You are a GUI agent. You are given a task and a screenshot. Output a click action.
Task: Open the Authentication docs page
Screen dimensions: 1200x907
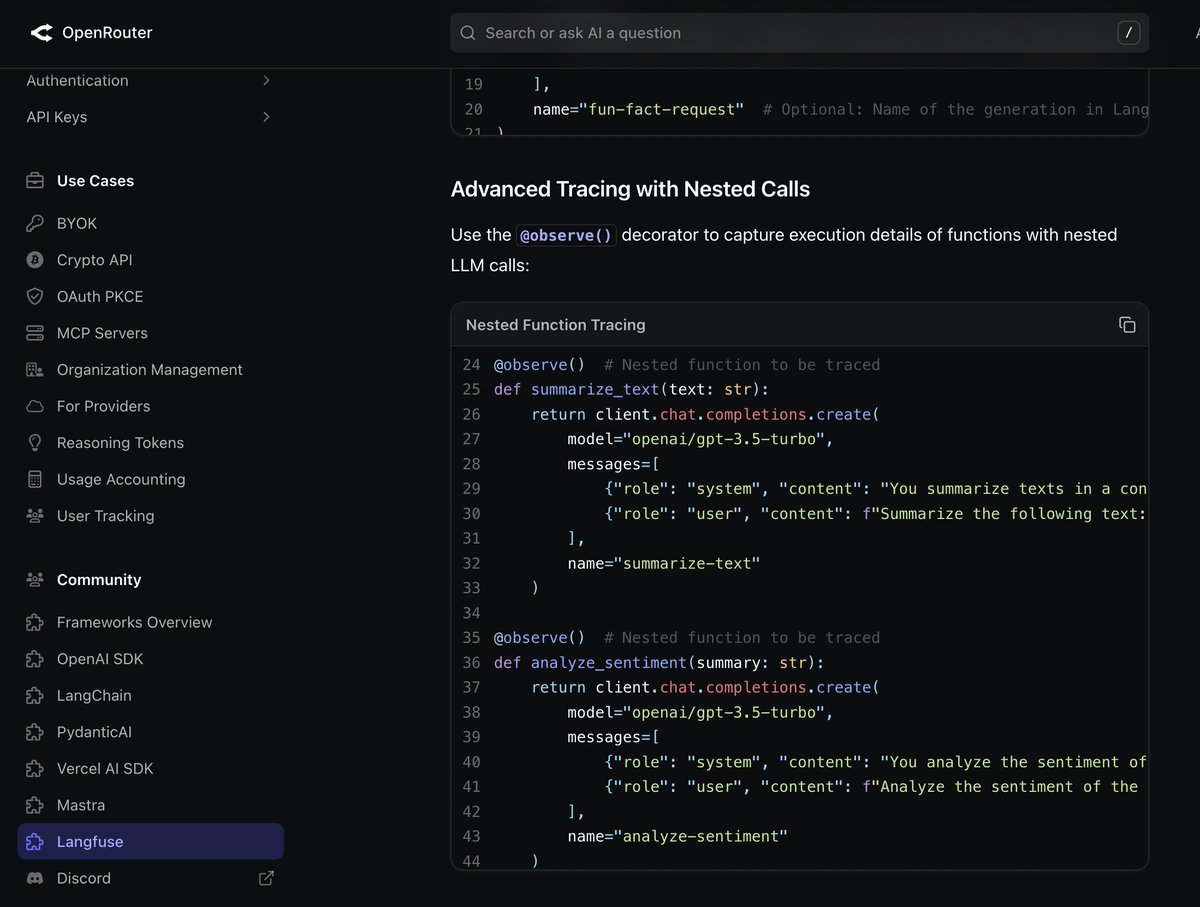(x=77, y=81)
